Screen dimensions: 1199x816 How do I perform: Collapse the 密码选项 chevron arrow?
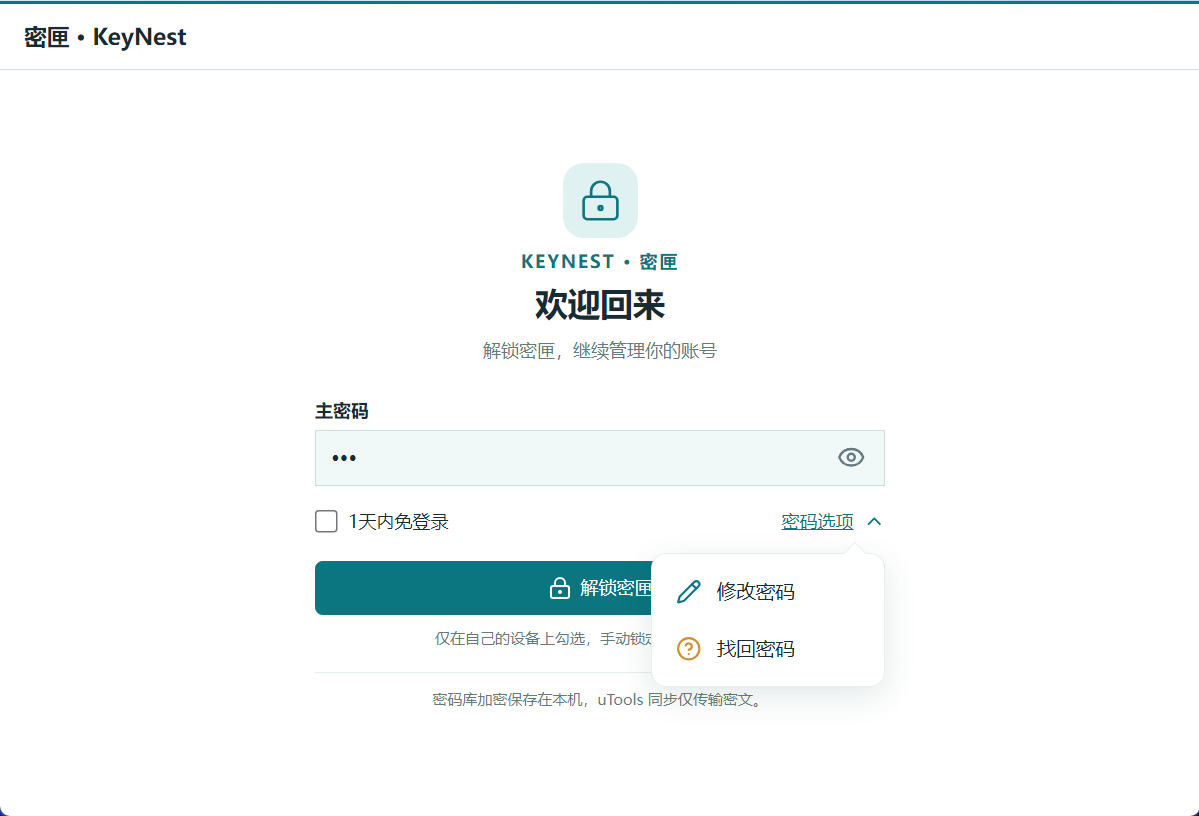(x=874, y=522)
